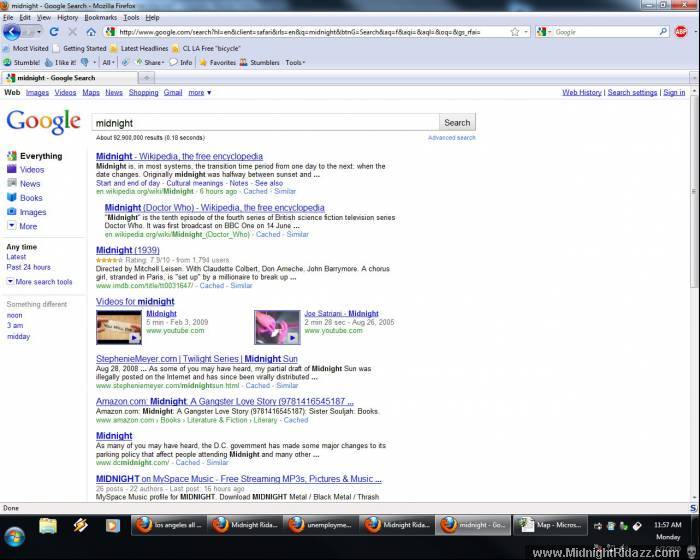
Task: Open the folder icon in the taskbar
Action: (48, 526)
